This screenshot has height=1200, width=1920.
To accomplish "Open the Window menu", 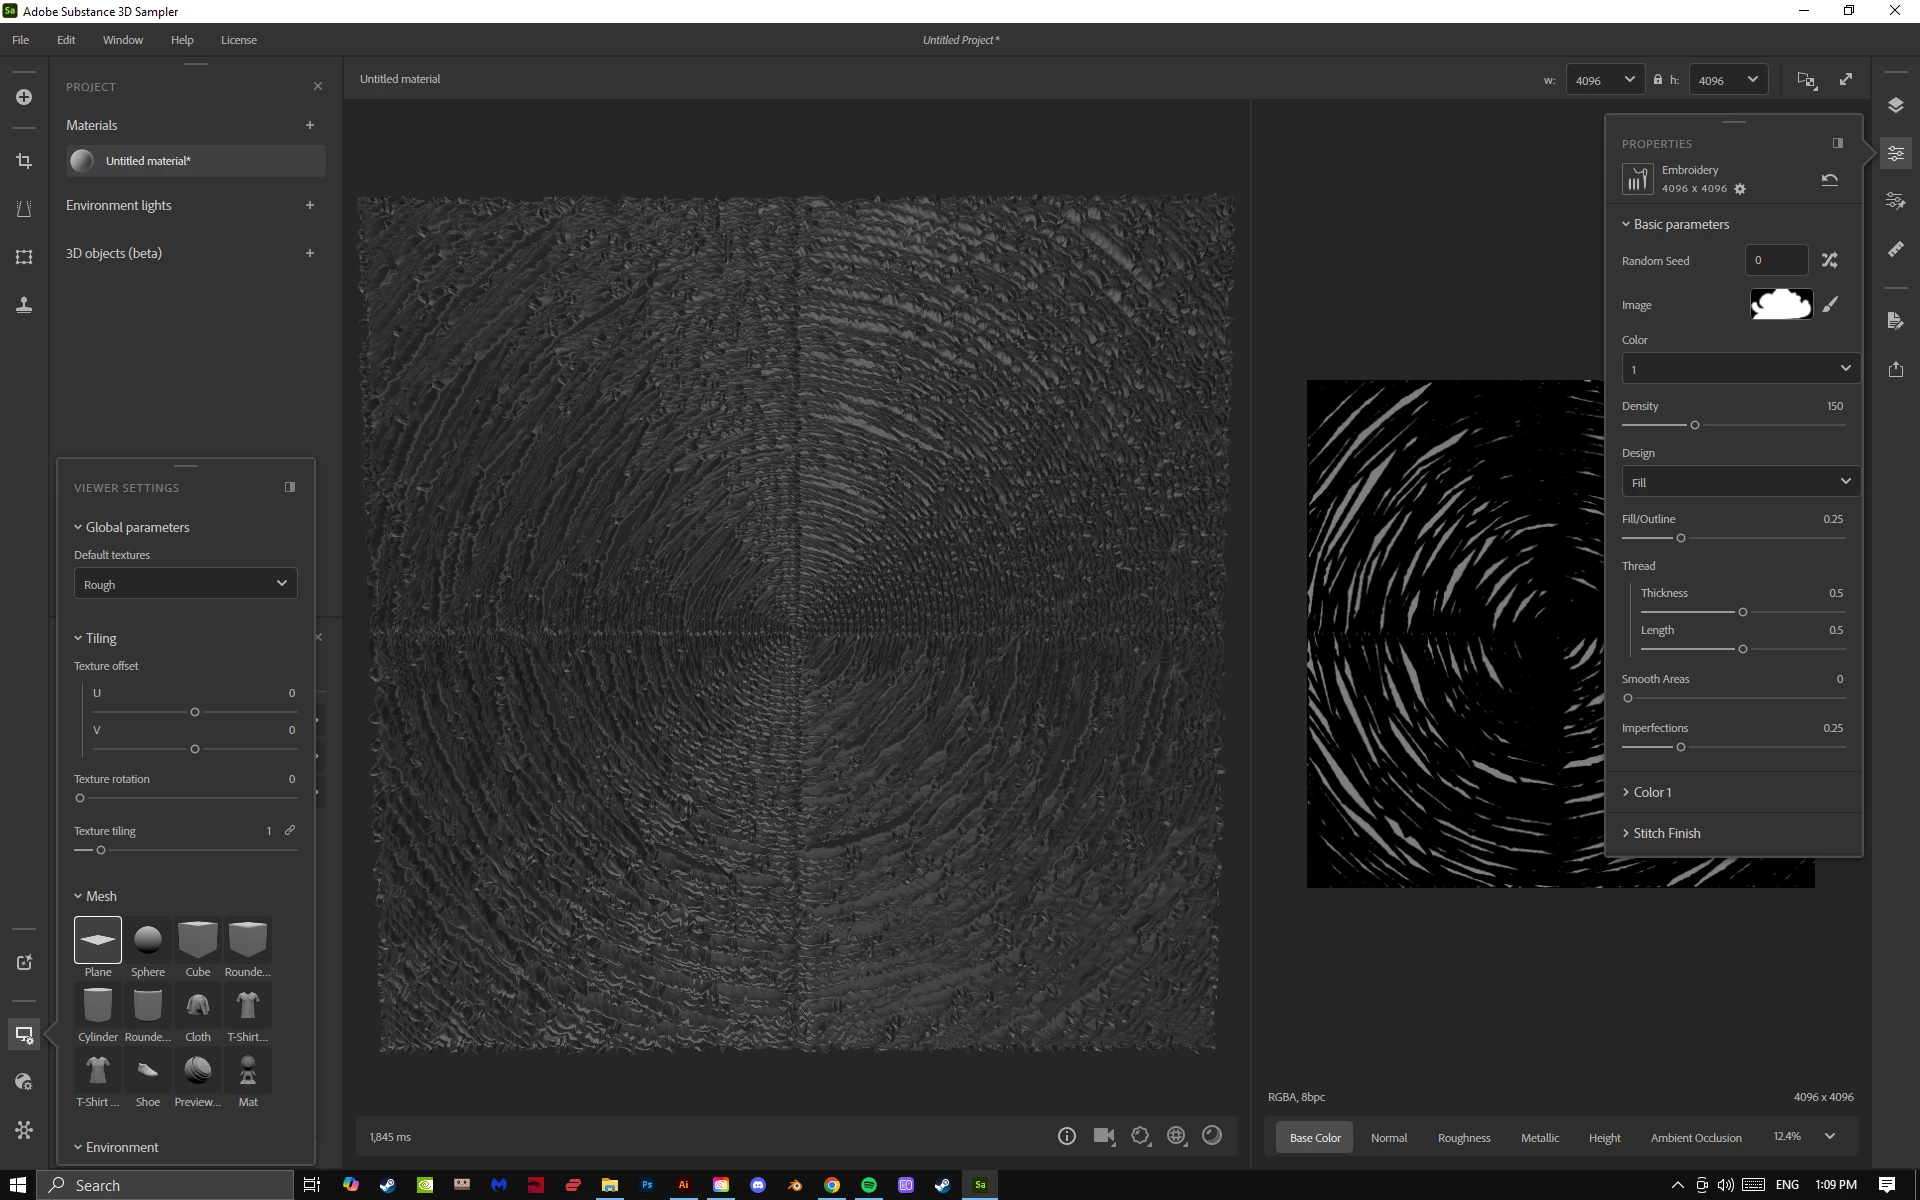I will (122, 40).
